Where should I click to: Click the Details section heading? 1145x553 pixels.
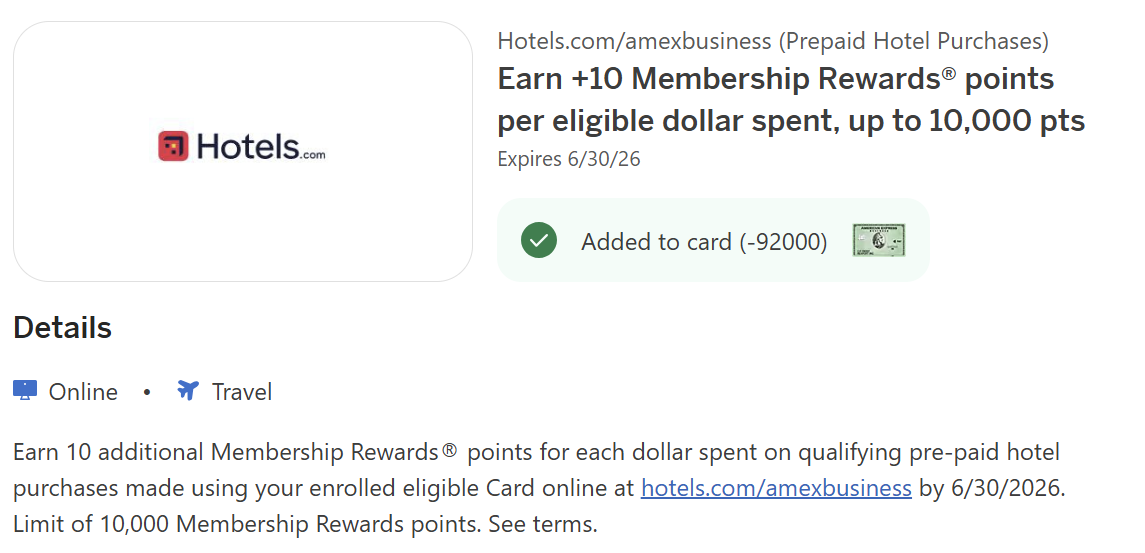62,328
